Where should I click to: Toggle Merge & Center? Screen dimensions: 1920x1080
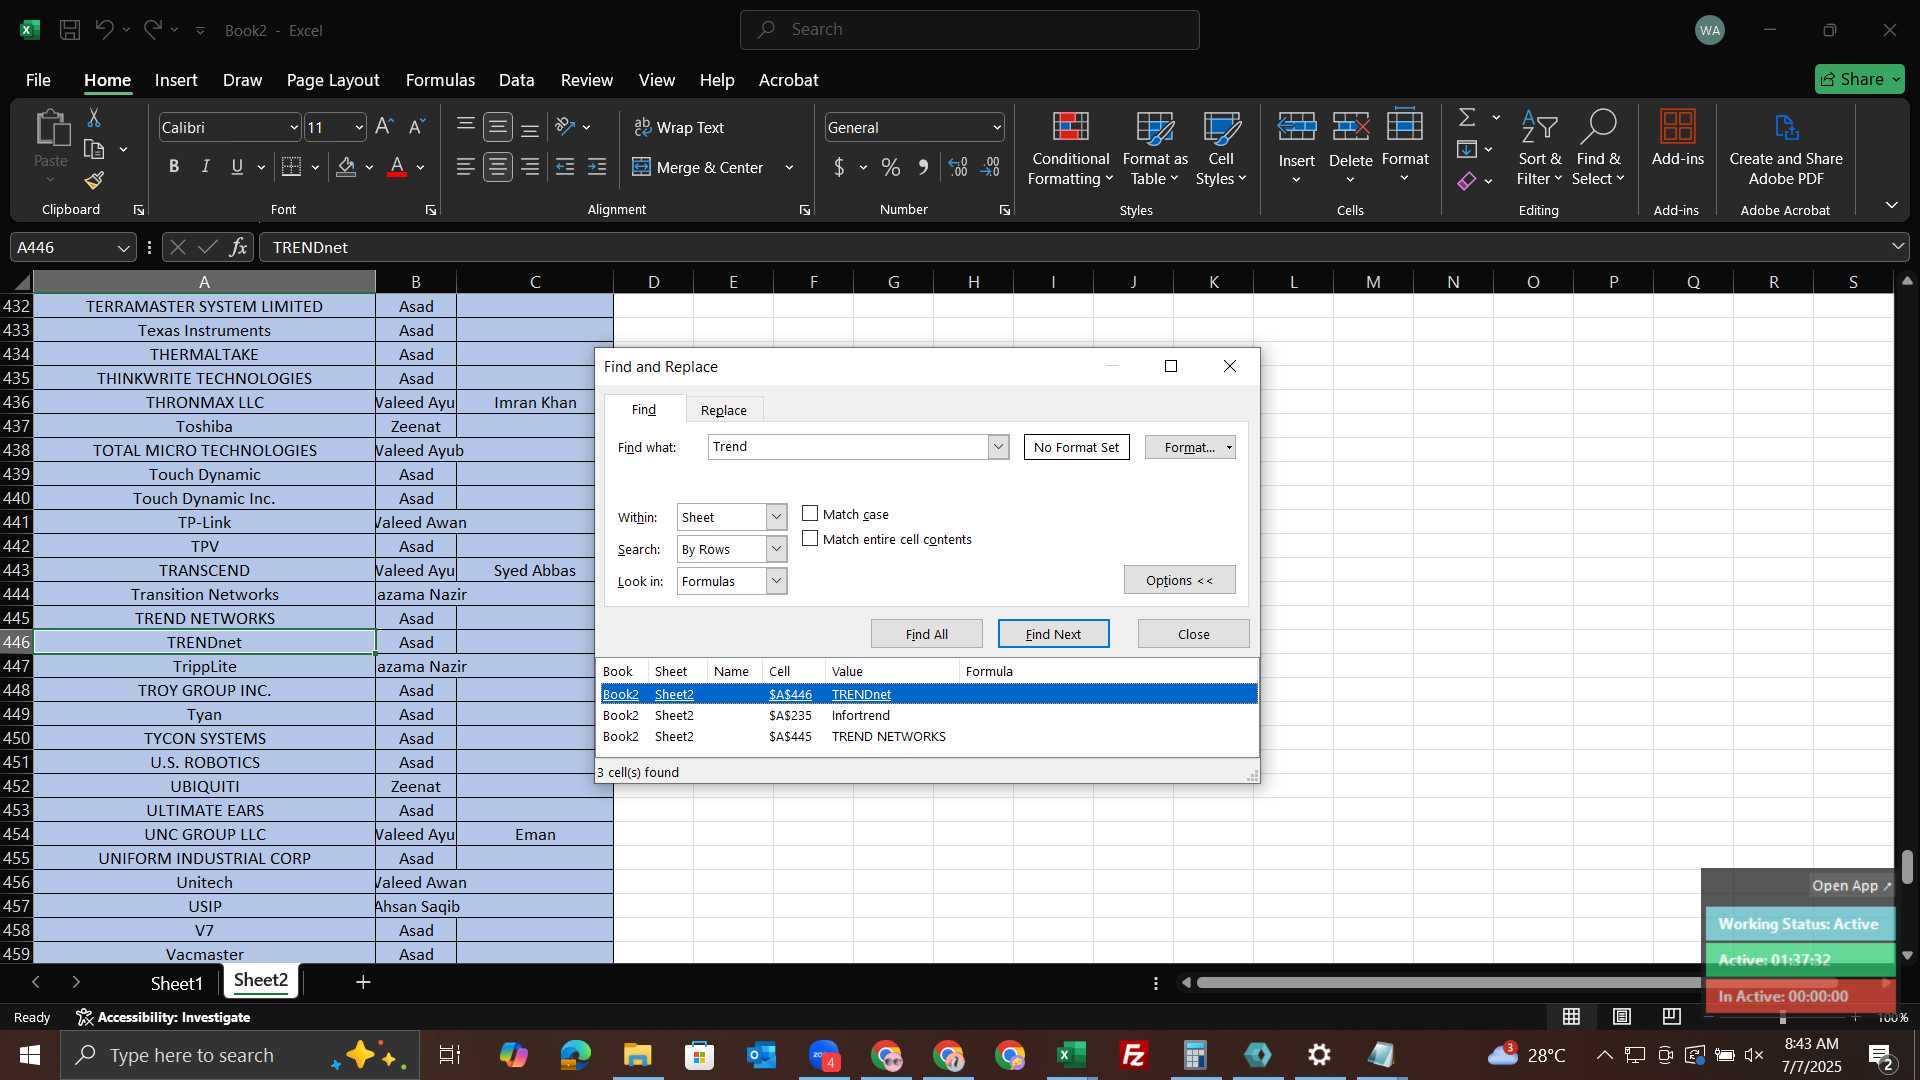(x=698, y=167)
